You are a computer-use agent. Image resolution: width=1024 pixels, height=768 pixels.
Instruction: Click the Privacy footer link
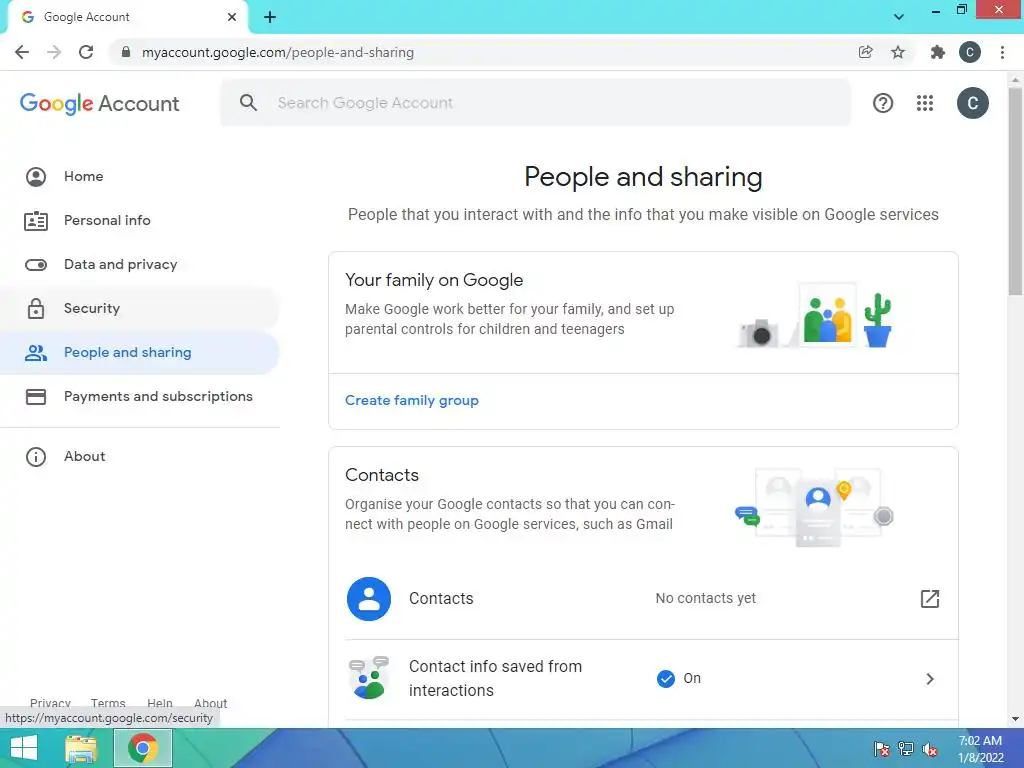50,703
